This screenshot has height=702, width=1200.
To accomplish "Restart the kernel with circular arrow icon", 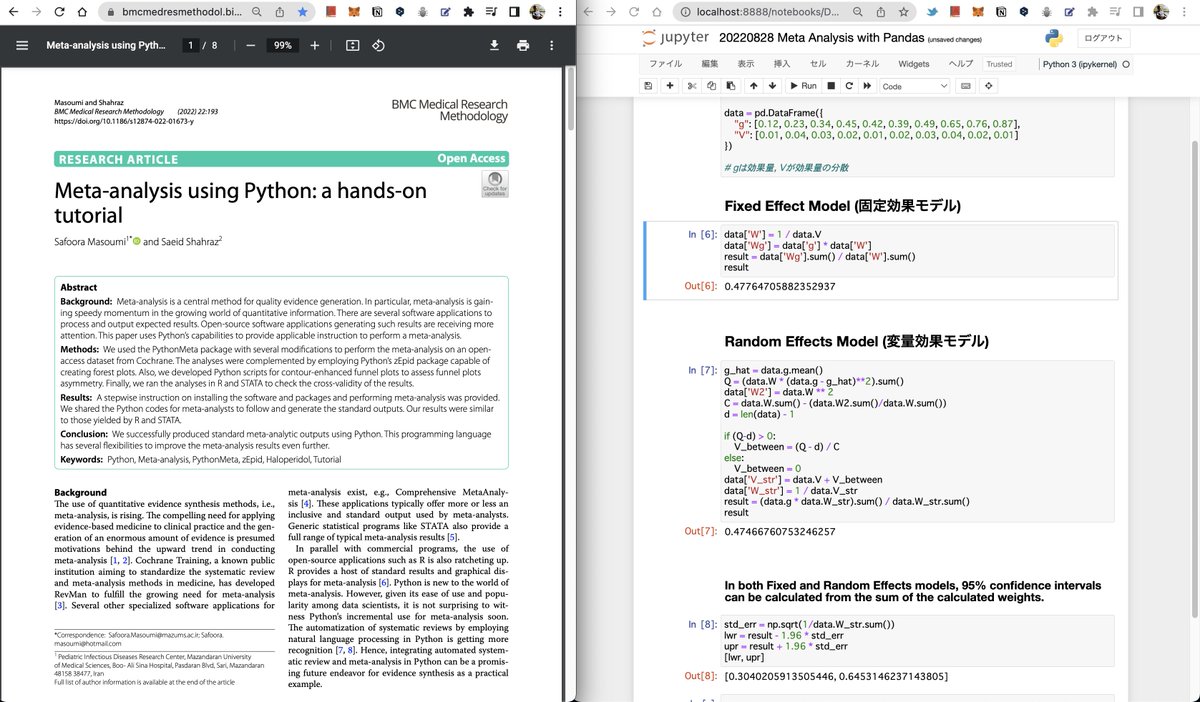I will click(848, 86).
